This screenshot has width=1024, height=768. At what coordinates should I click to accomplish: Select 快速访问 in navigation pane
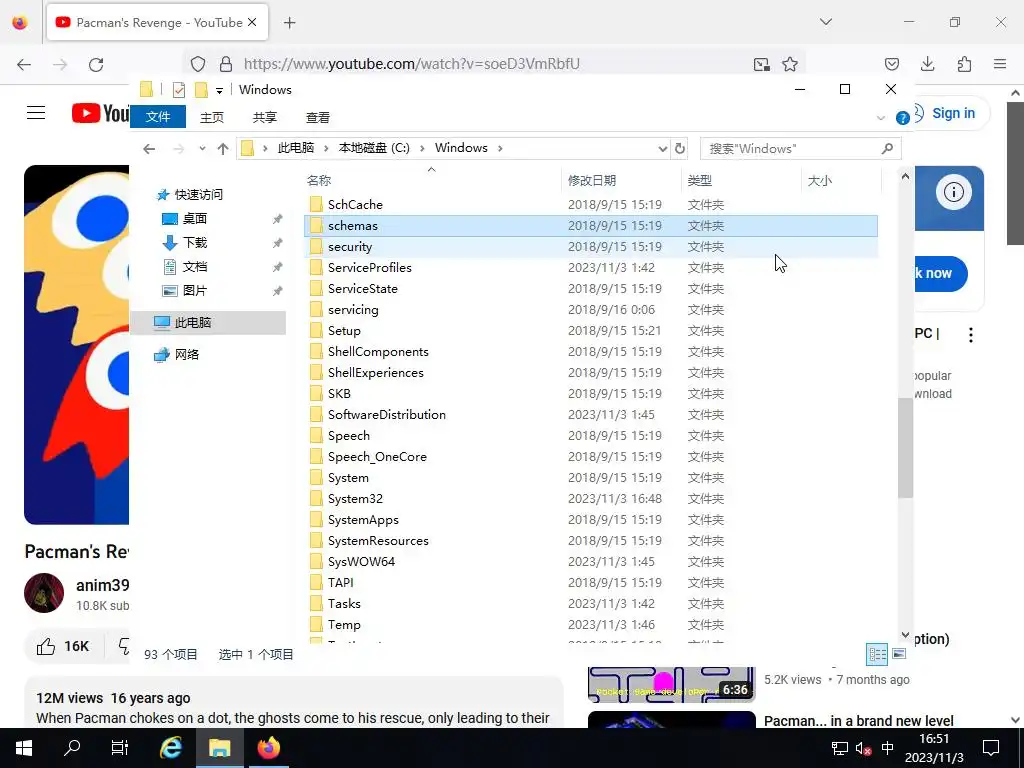click(199, 195)
